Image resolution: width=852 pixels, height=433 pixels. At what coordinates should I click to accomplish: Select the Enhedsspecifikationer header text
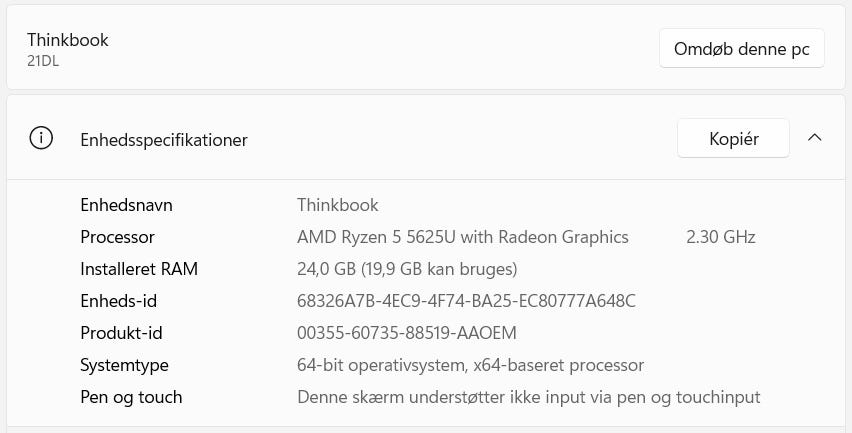164,140
